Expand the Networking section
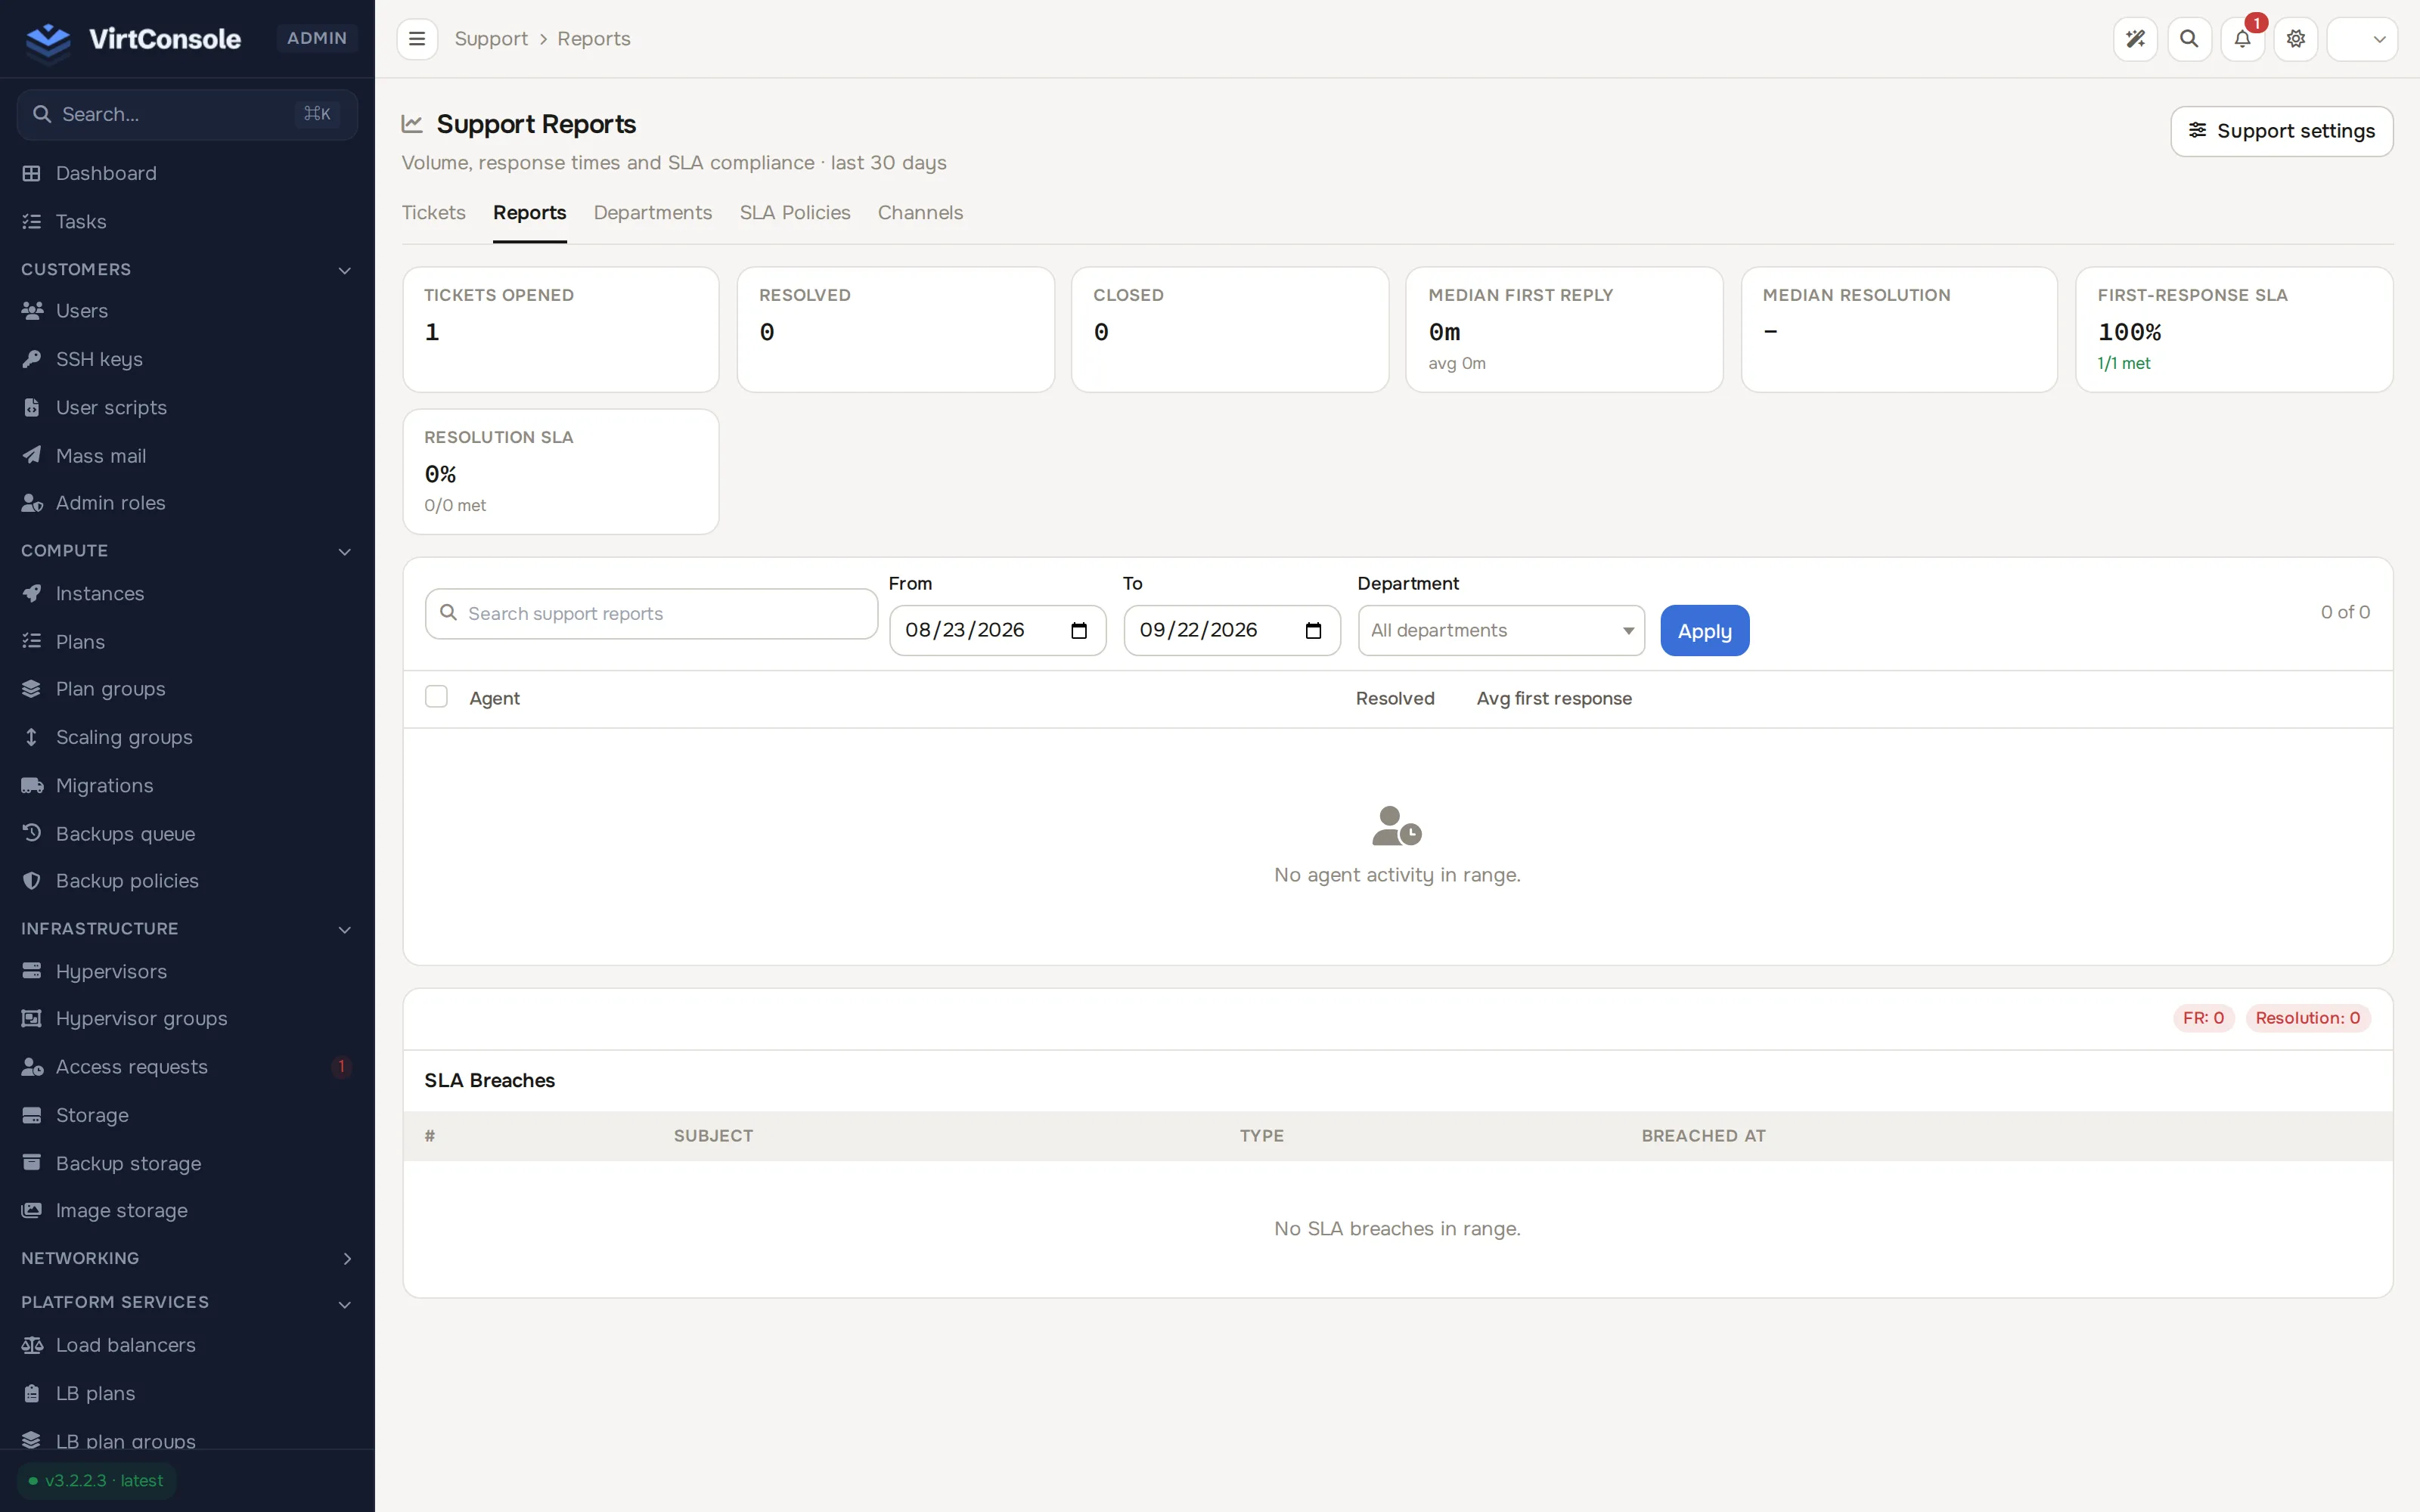 pos(186,1258)
